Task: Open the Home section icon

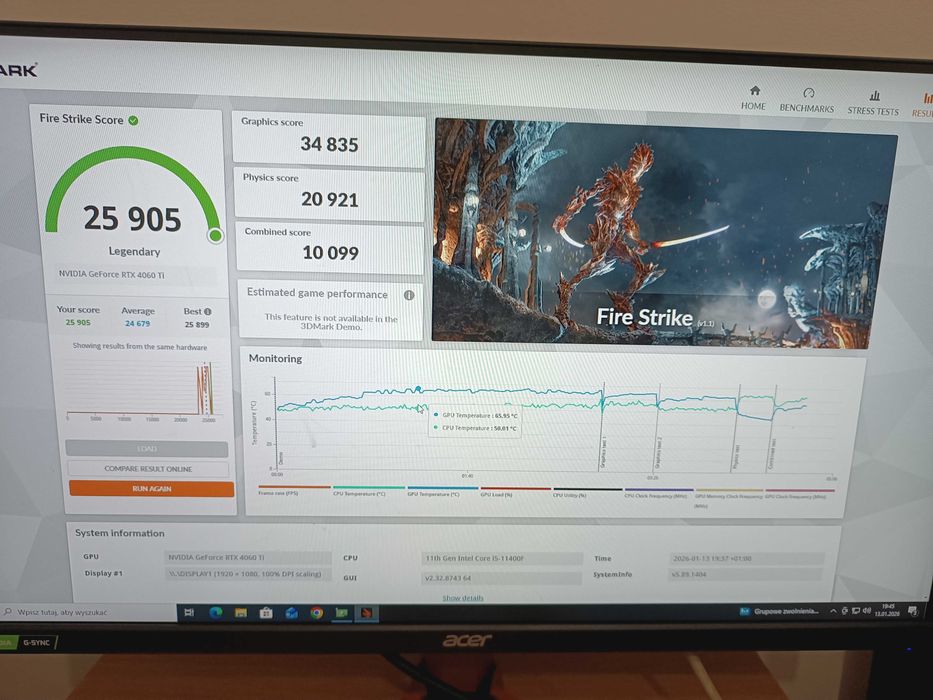Action: (754, 91)
